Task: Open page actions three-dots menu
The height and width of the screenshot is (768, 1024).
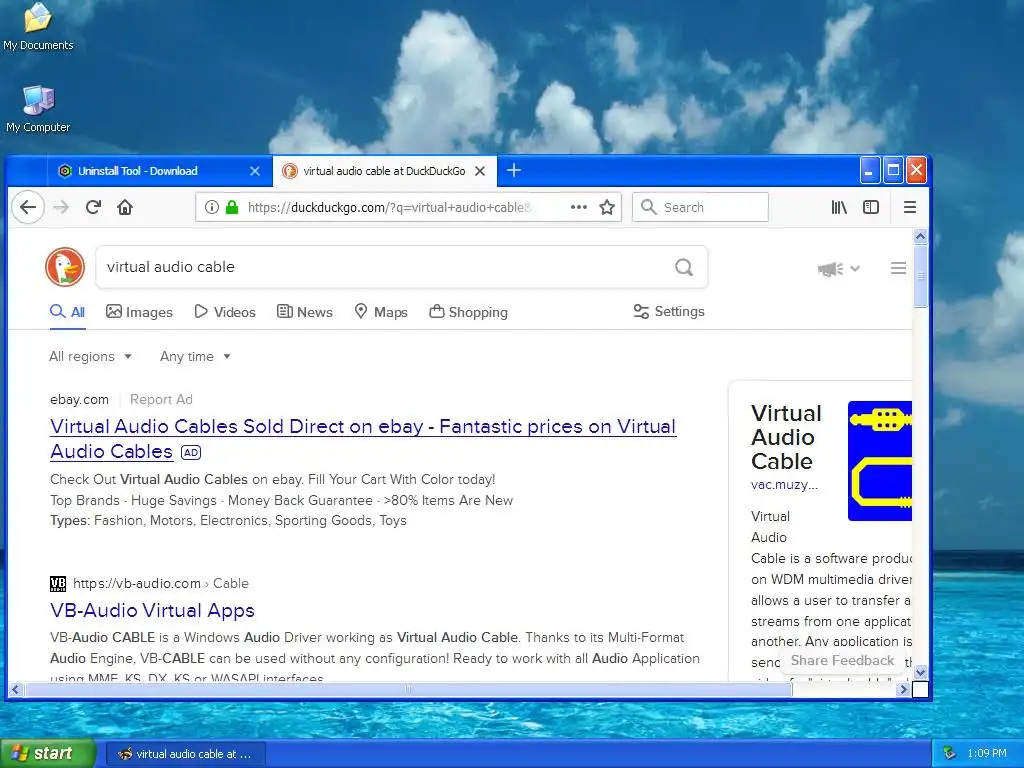Action: [579, 207]
